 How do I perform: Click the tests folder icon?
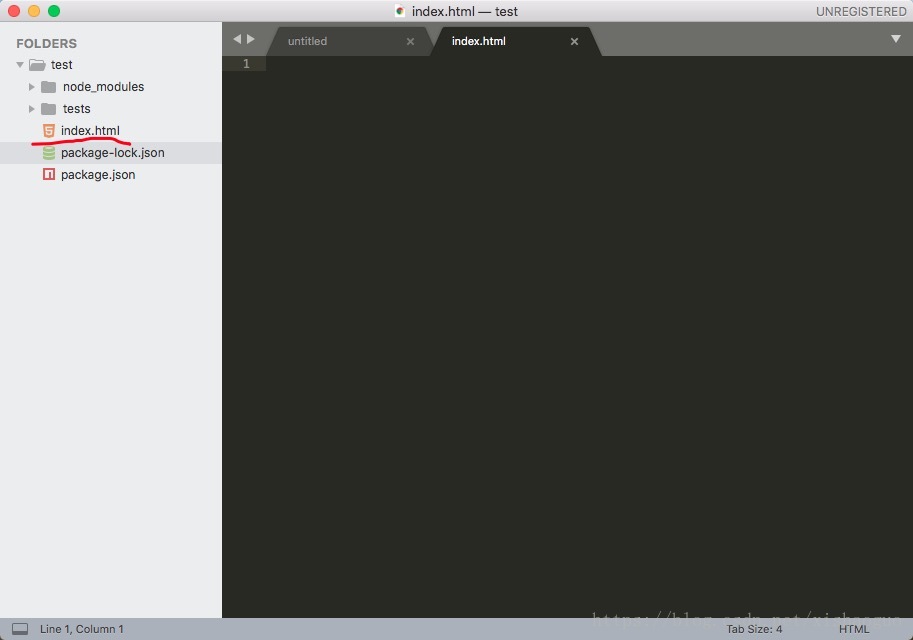click(49, 109)
